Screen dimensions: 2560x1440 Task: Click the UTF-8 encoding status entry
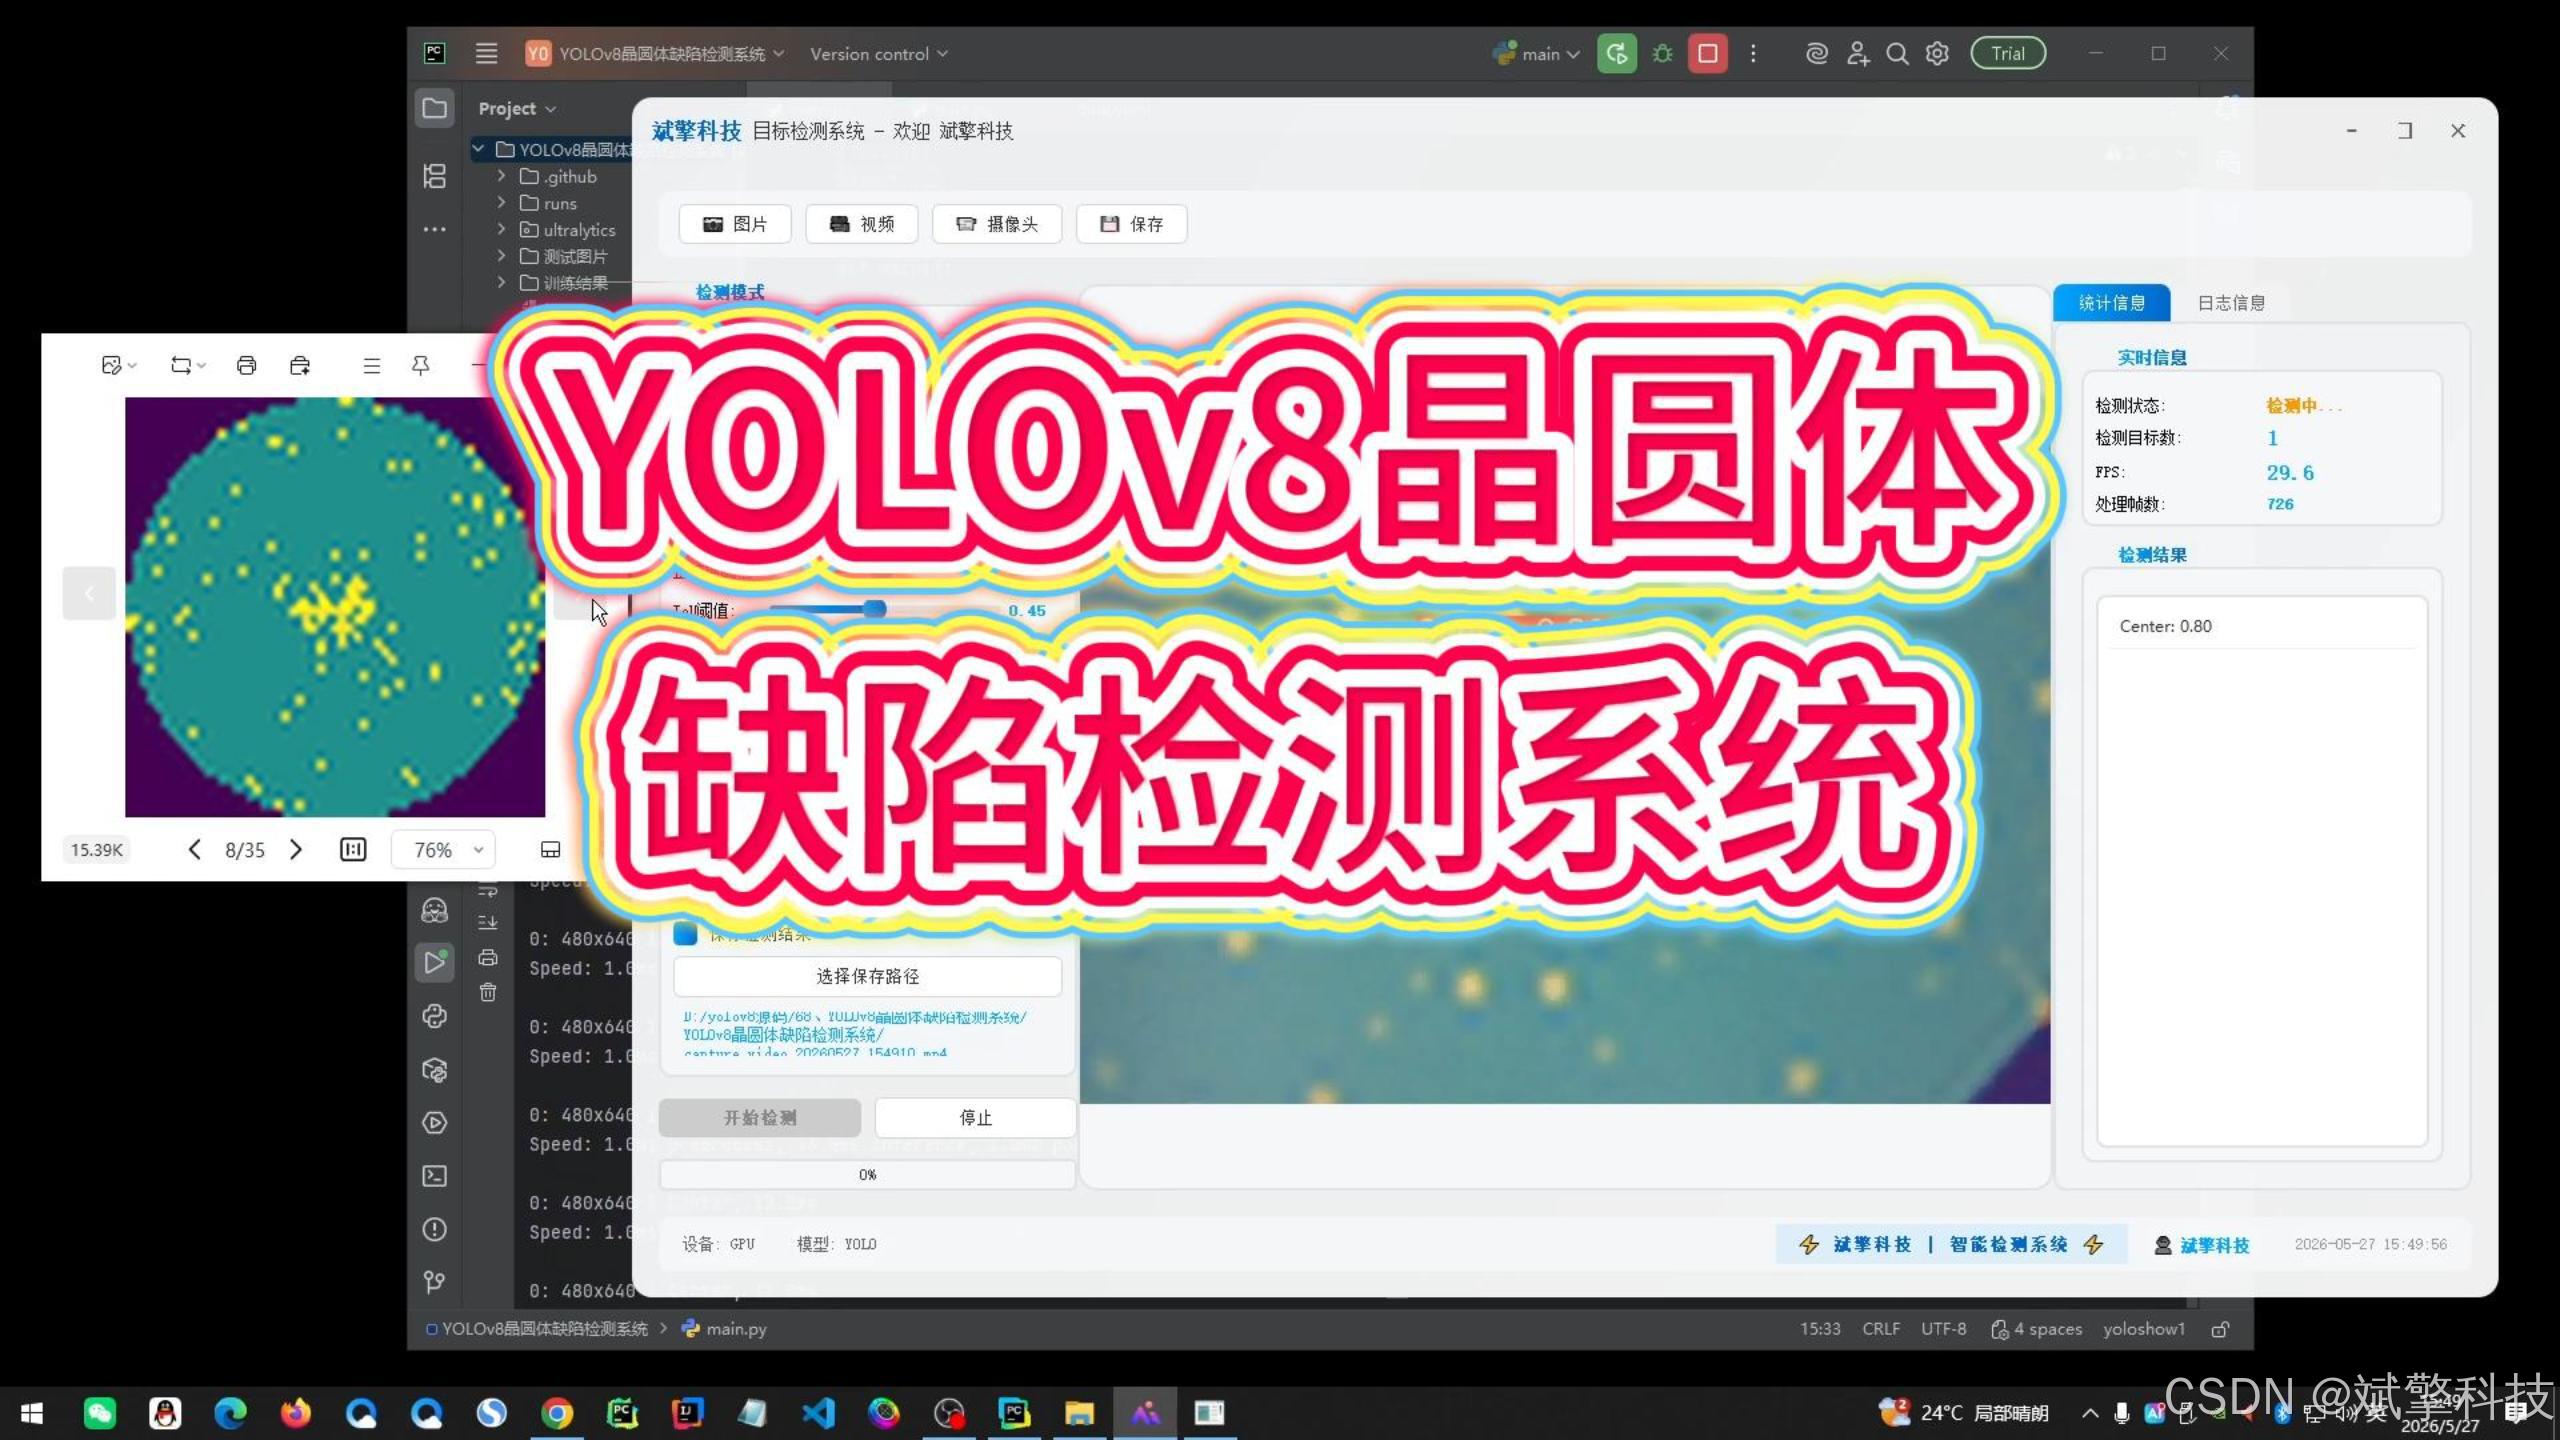(1943, 1329)
